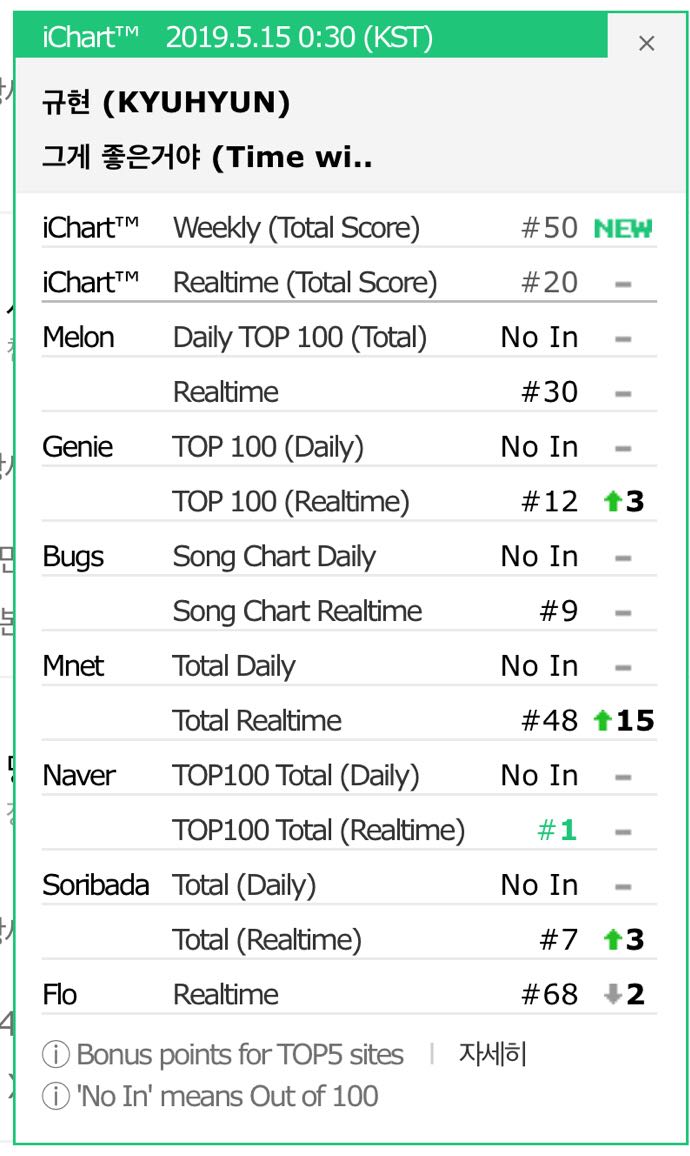Open the 자세히 details link
The image size is (690, 1156).
492,1054
